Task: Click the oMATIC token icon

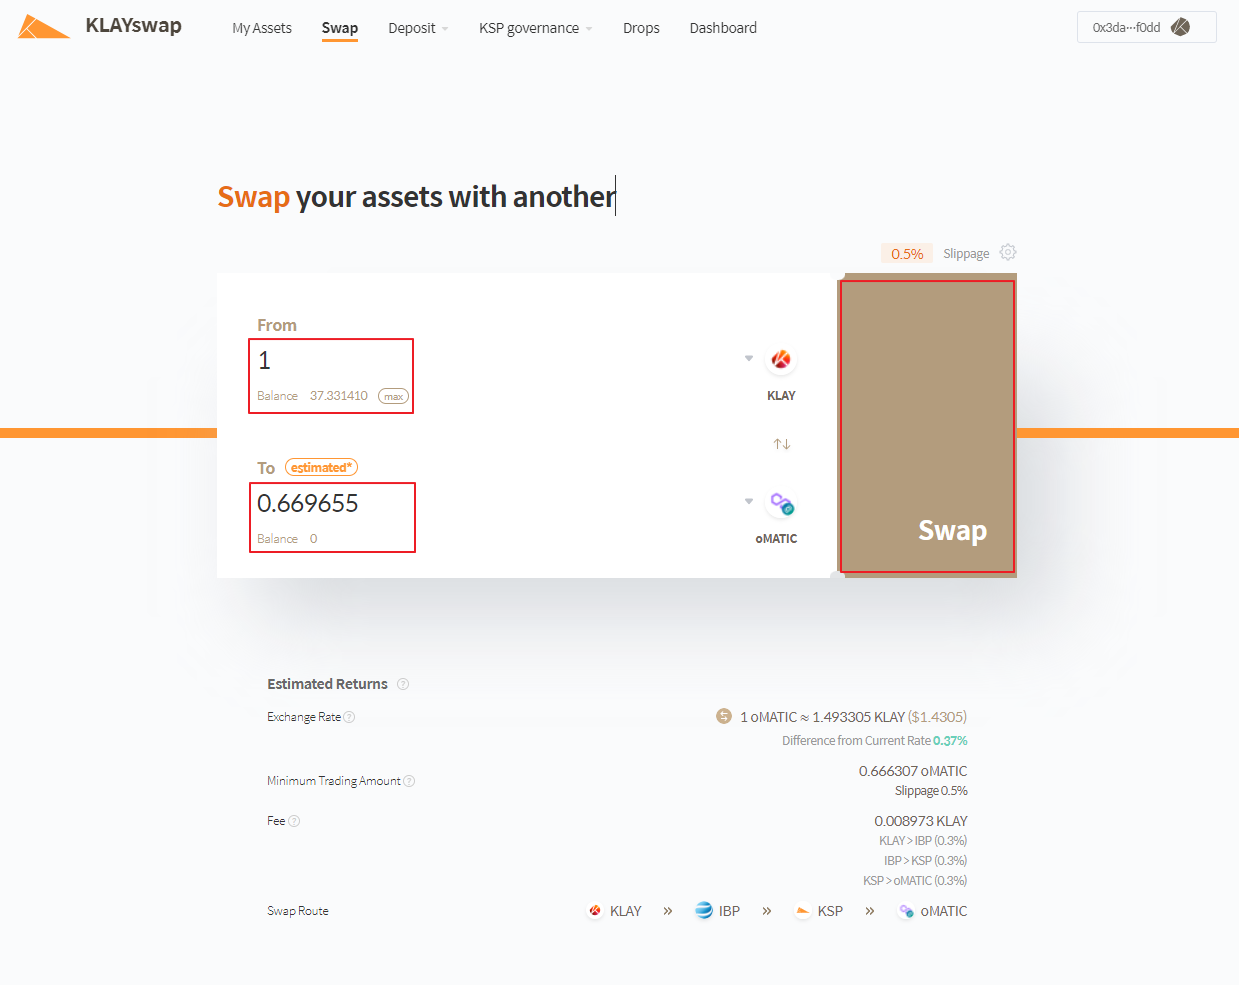Action: (x=781, y=503)
